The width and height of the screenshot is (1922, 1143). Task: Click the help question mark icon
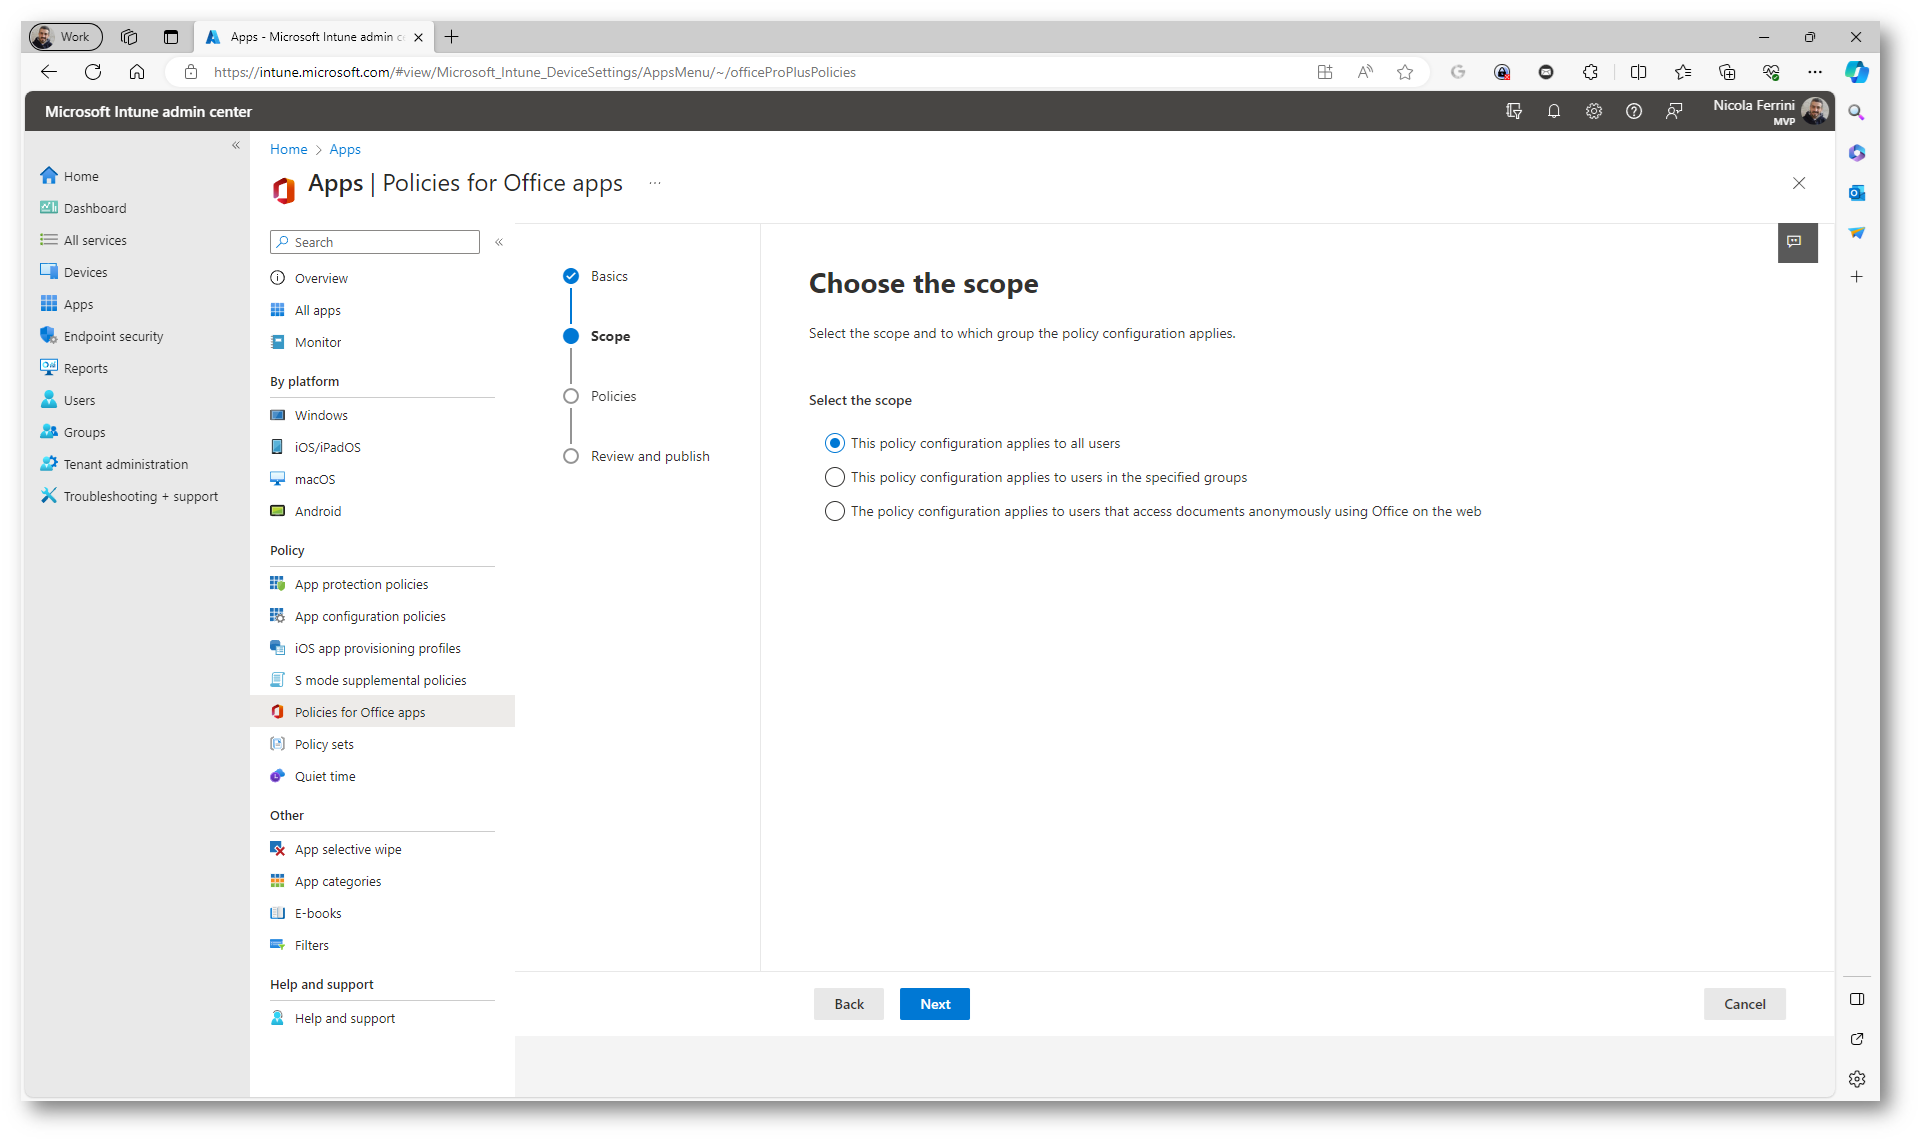[1634, 111]
